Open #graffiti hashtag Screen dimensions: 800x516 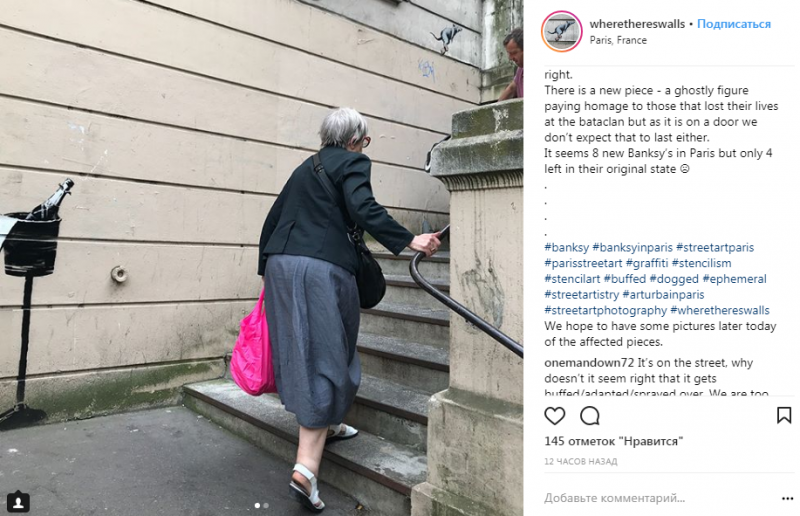pyautogui.click(x=646, y=263)
